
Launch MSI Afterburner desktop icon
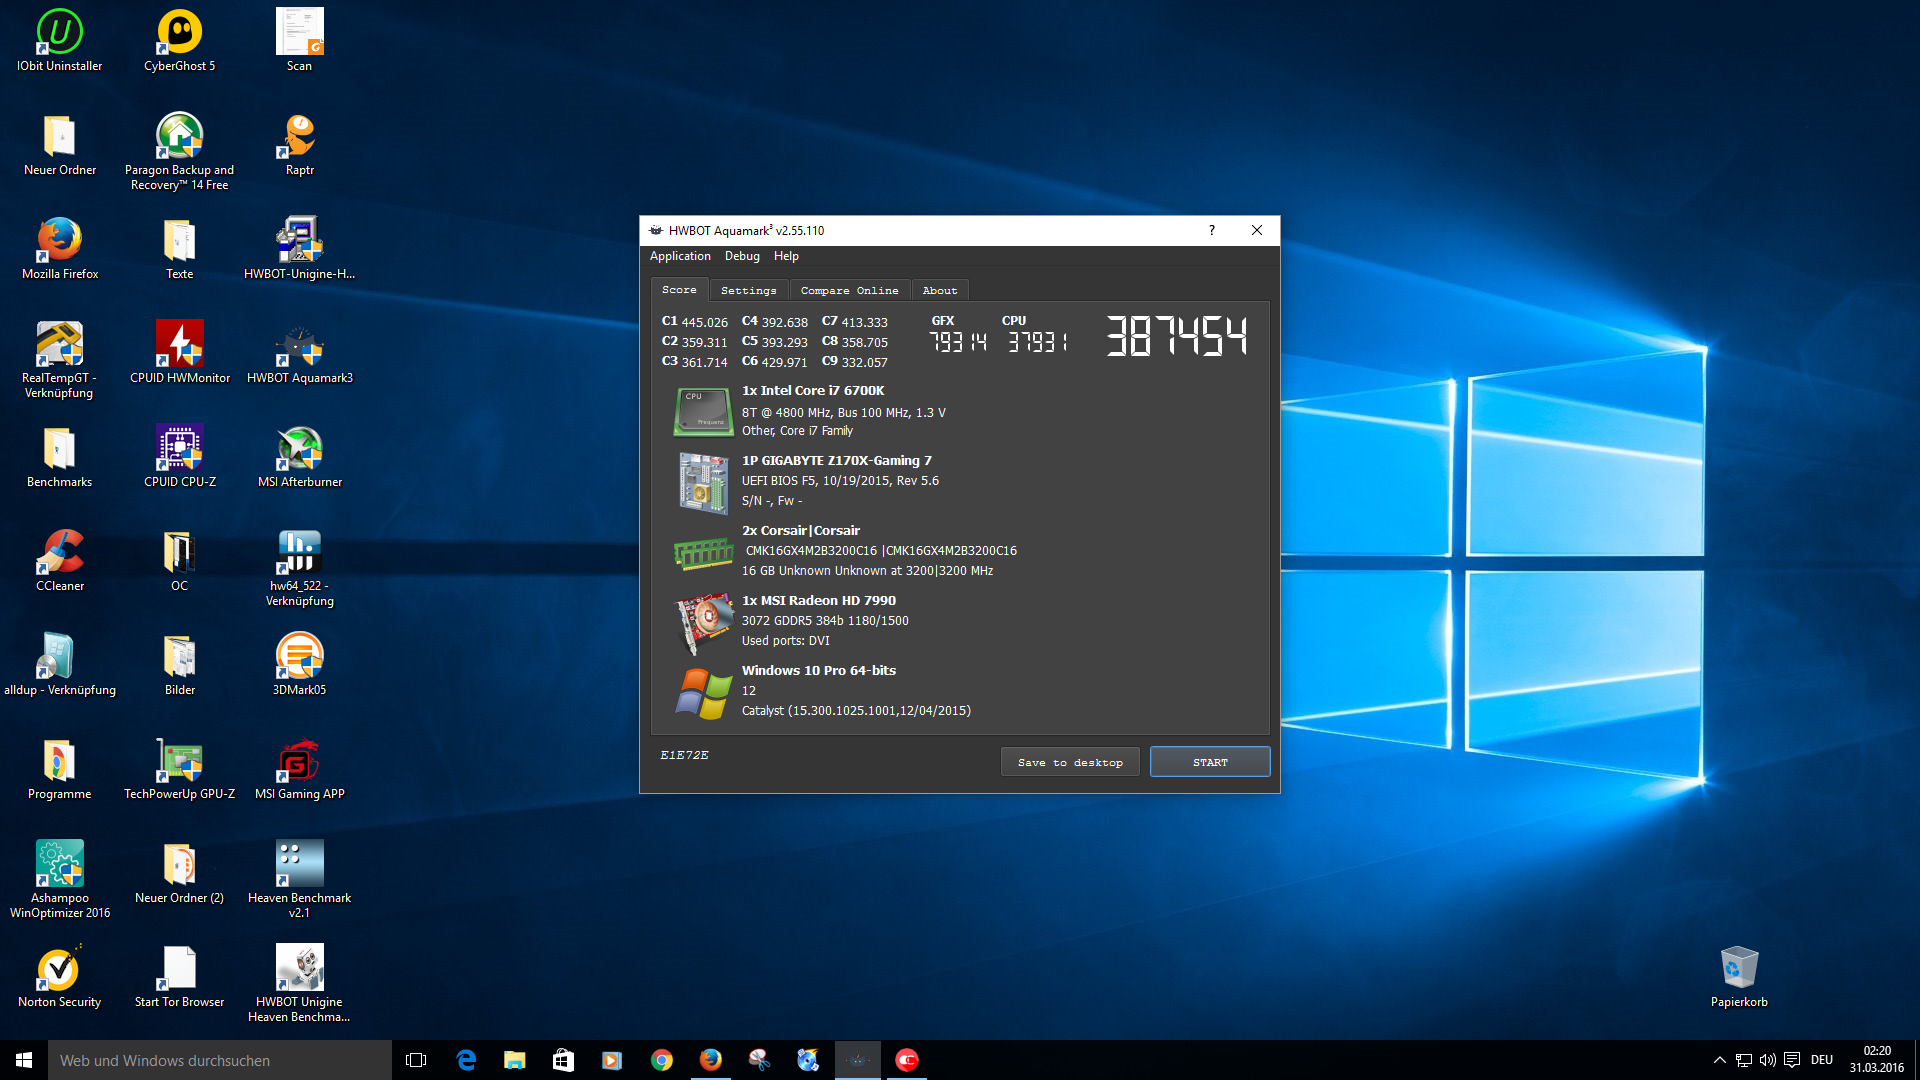coord(299,456)
